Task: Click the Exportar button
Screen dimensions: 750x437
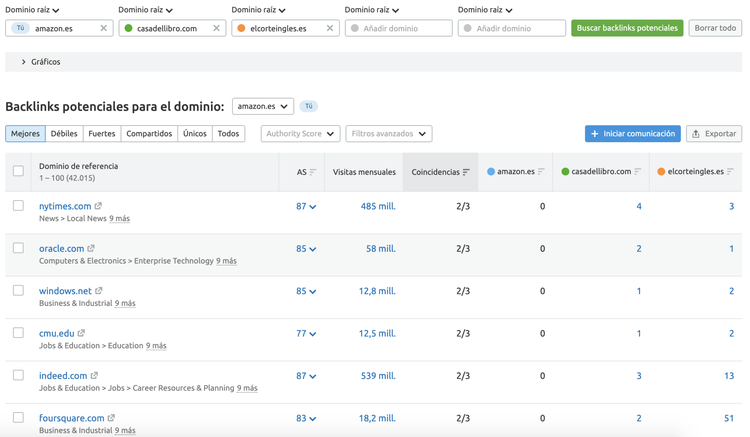Action: coord(714,134)
